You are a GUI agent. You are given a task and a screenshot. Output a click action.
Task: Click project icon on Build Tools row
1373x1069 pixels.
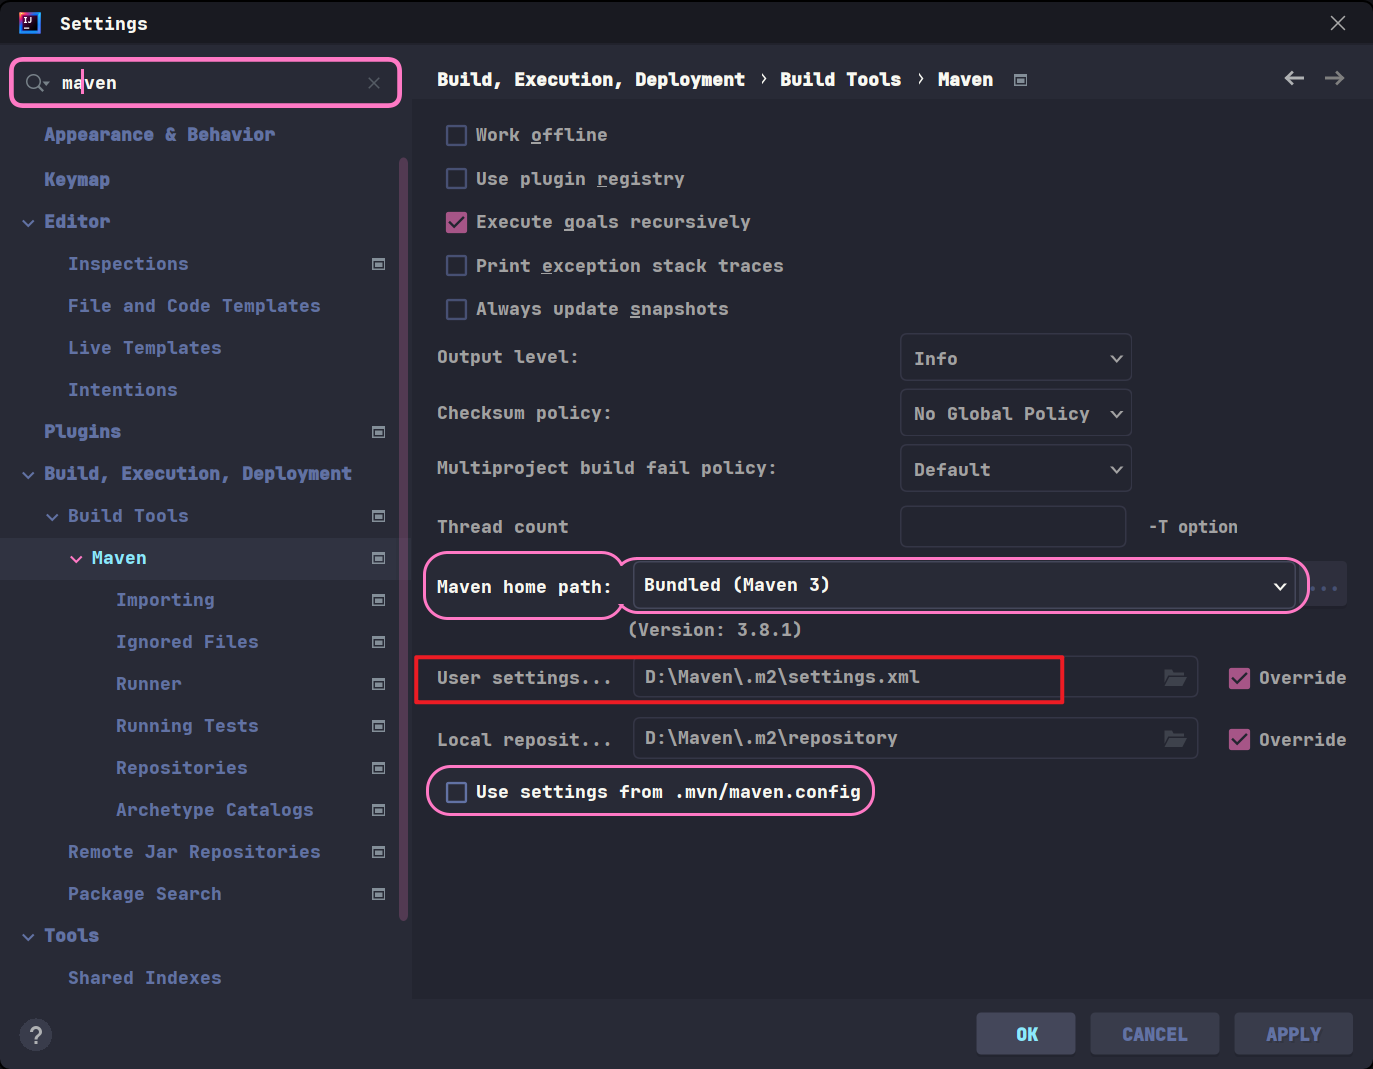coord(378,516)
